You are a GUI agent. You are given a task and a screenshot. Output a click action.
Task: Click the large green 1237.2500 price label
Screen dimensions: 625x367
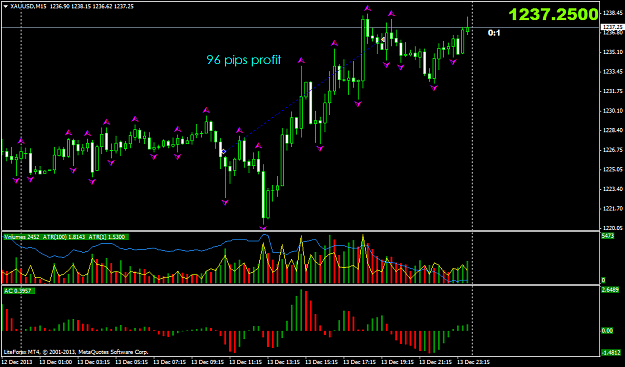coord(554,14)
